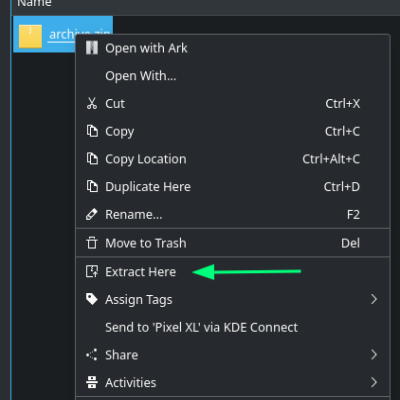The image size is (400, 400).
Task: Click the Name column header
Action: click(x=34, y=3)
